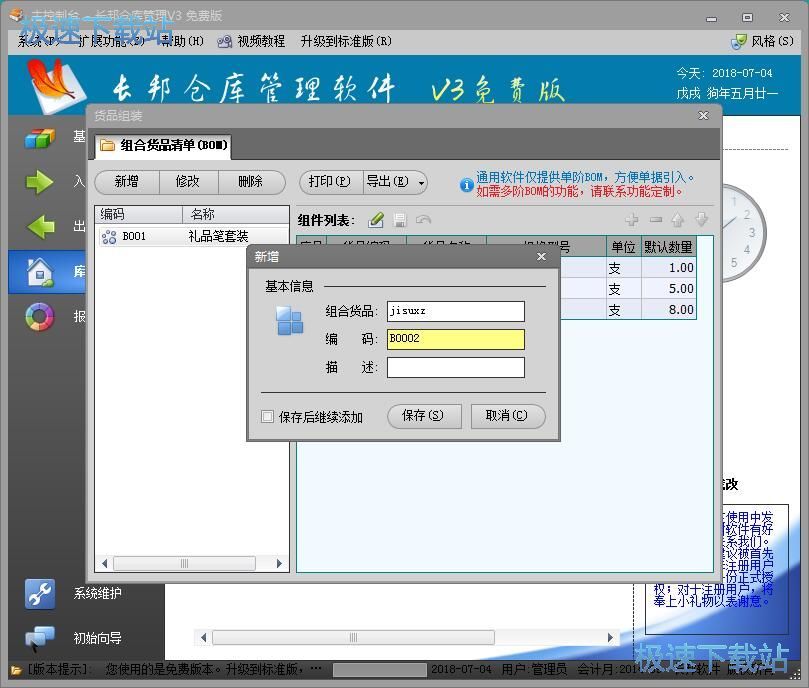Click the 新增 button in toolbar
The height and width of the screenshot is (688, 809).
(x=127, y=182)
